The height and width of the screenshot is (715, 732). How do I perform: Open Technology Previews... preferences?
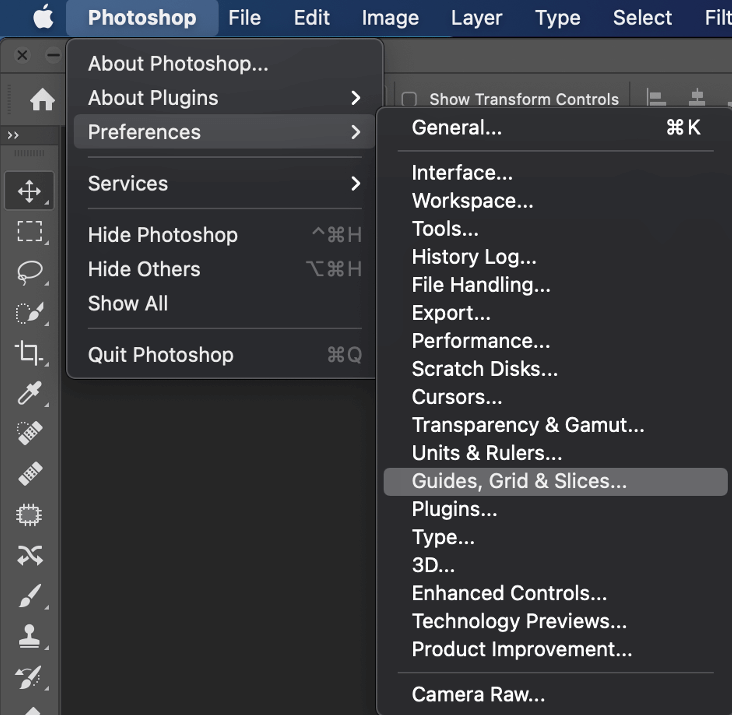[x=556, y=621]
